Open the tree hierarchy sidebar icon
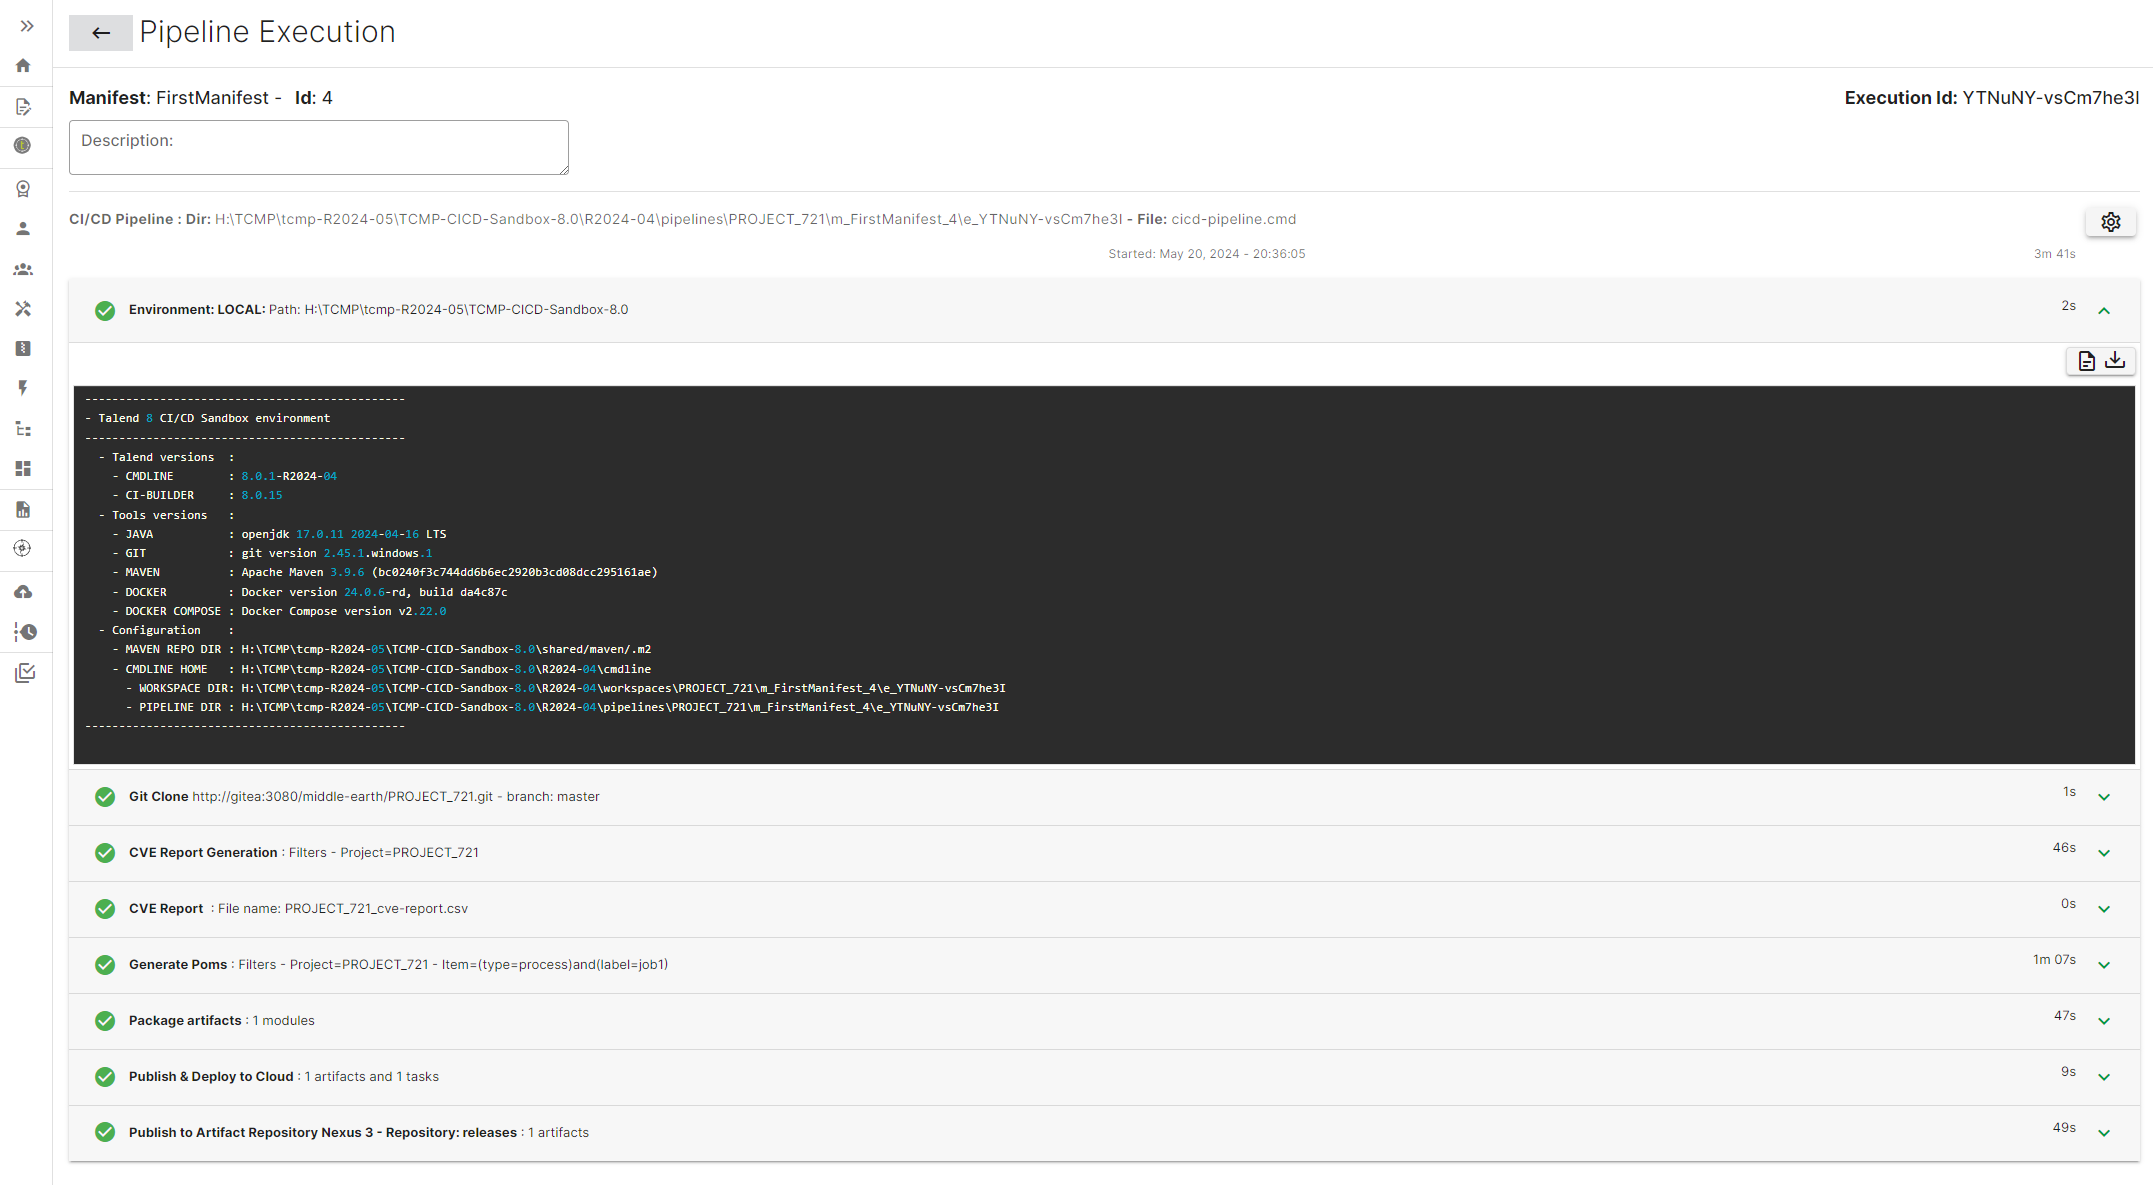 [23, 429]
